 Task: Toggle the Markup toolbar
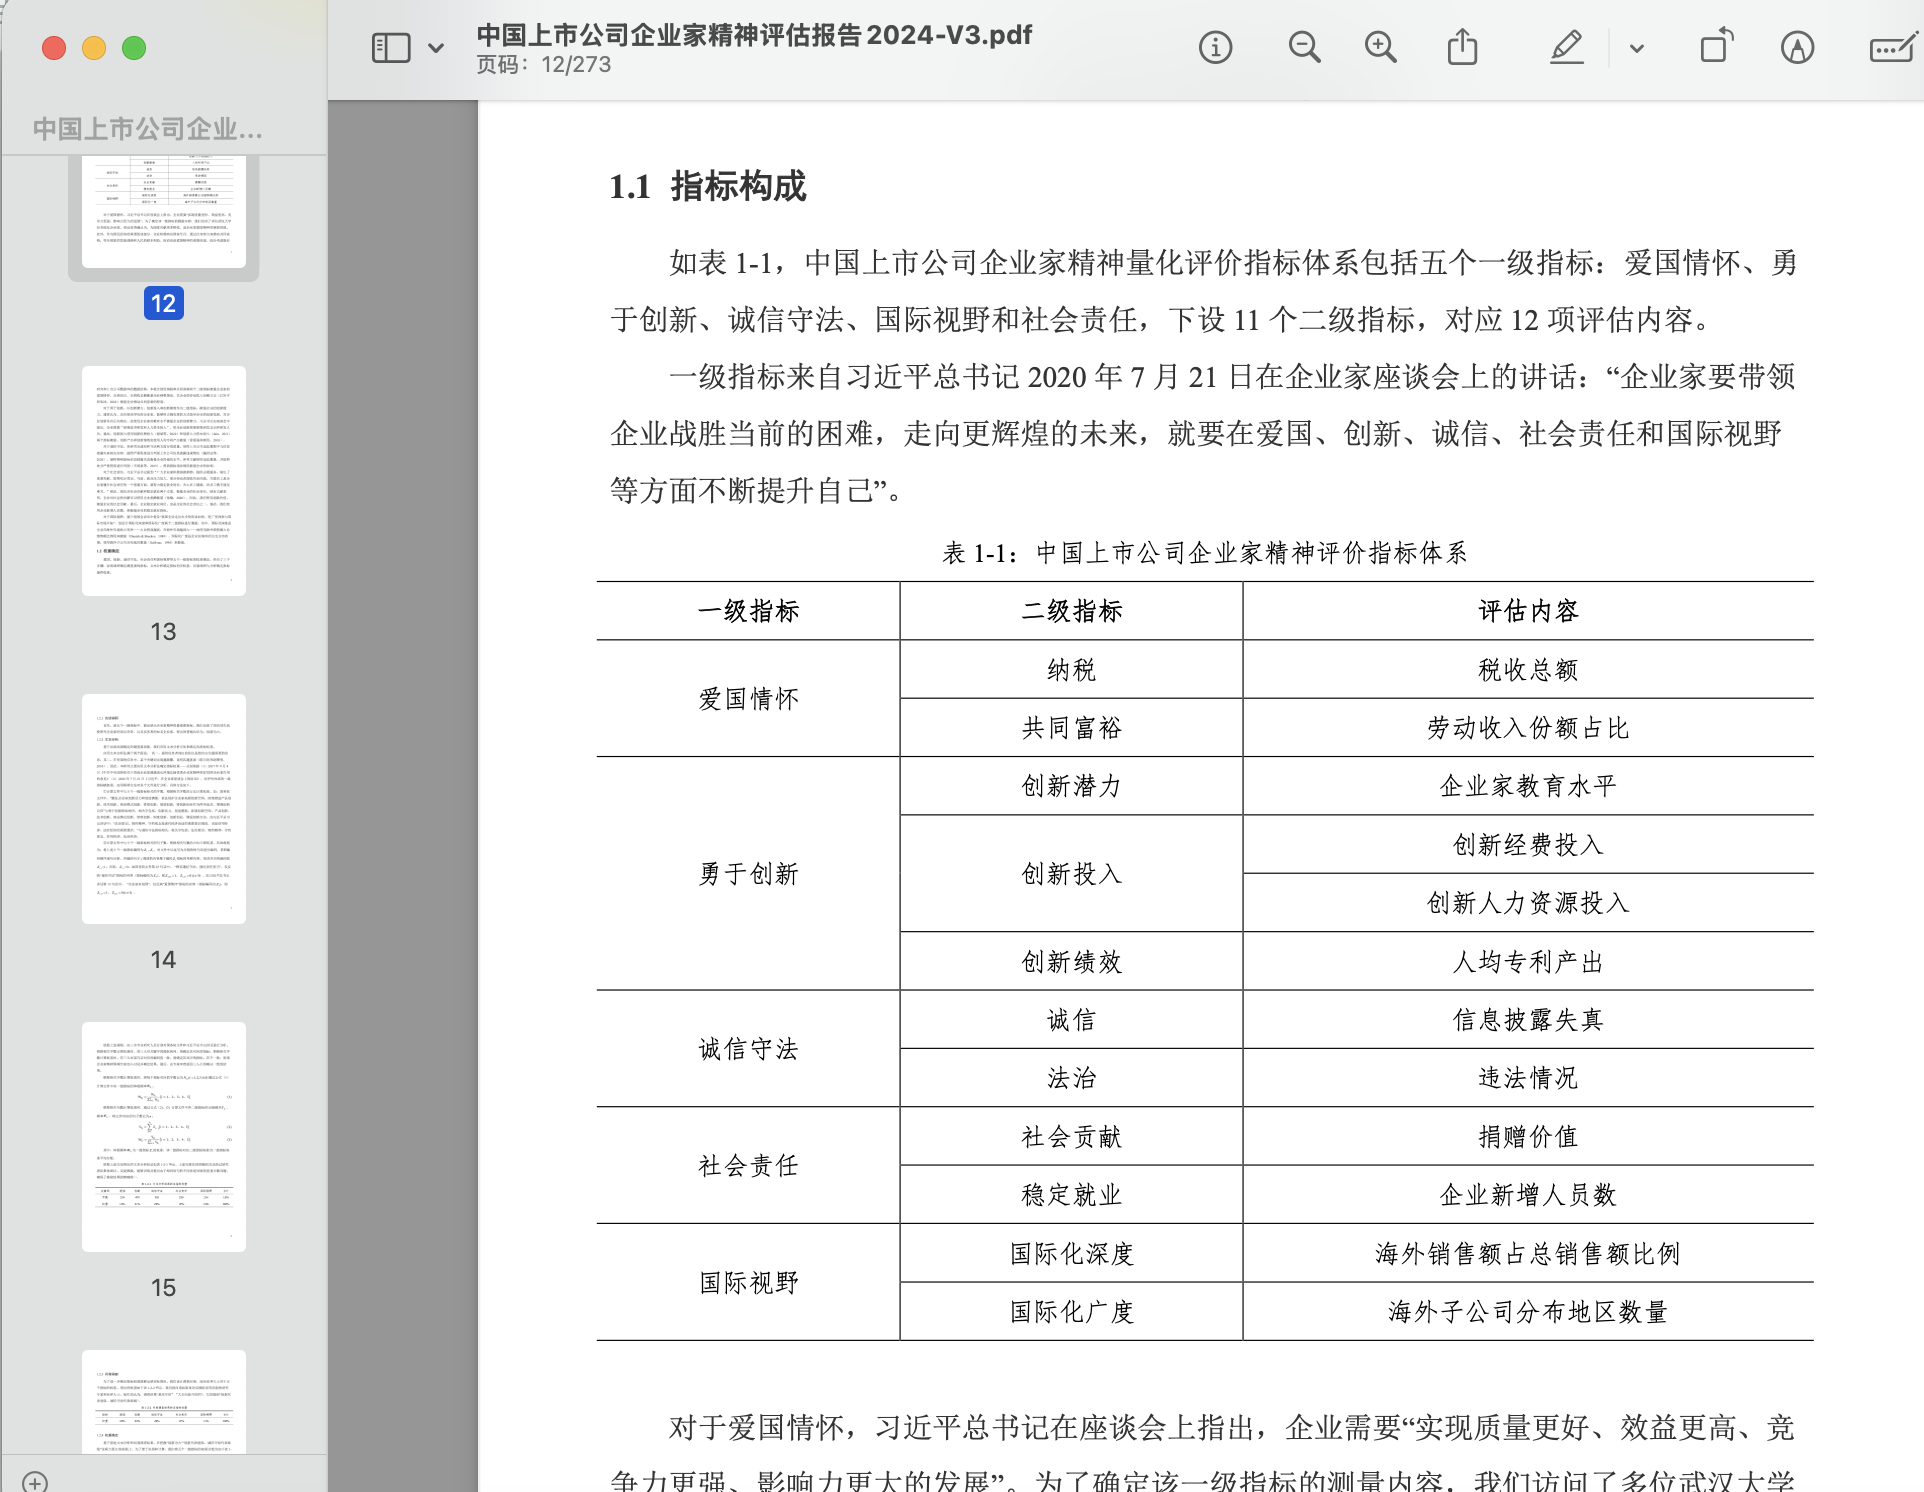tap(1797, 47)
